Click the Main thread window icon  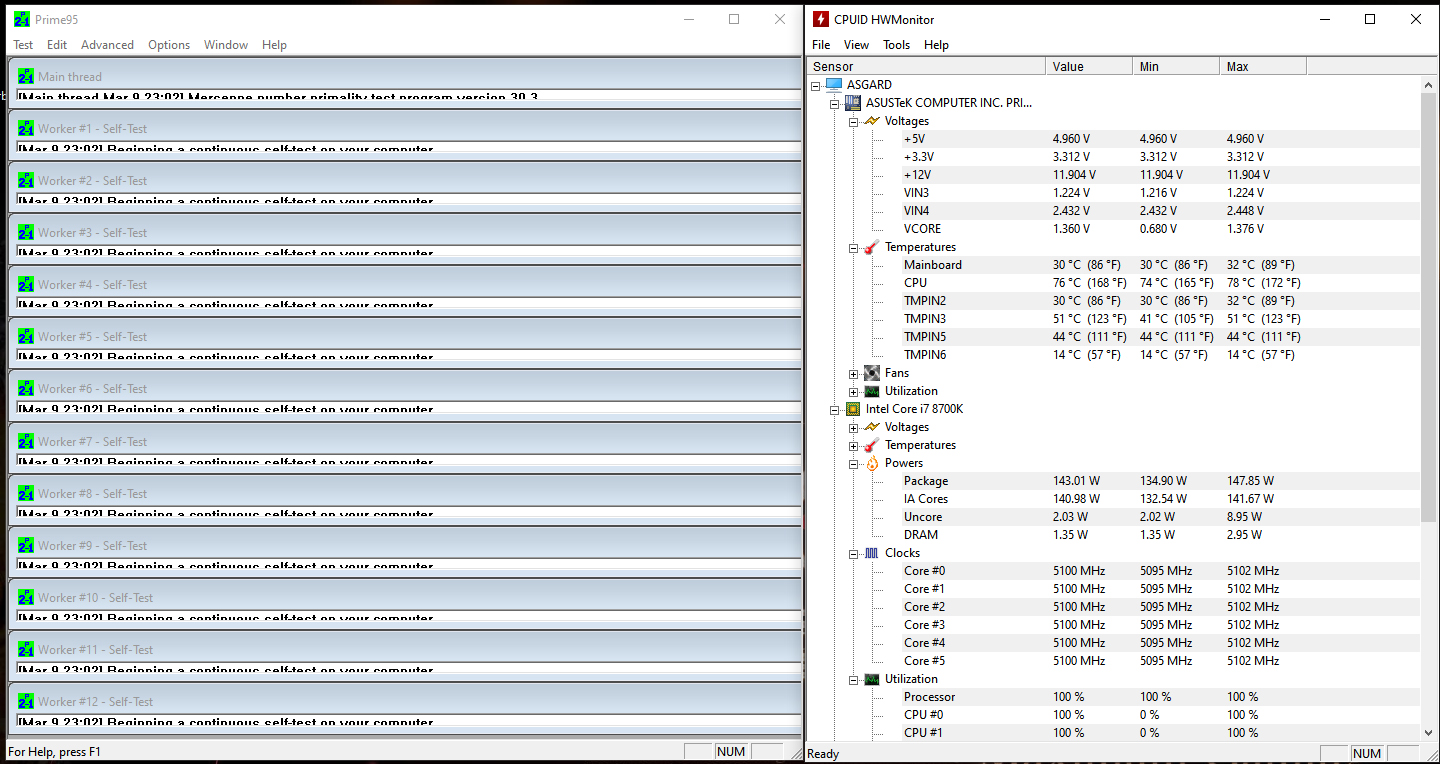(x=26, y=76)
